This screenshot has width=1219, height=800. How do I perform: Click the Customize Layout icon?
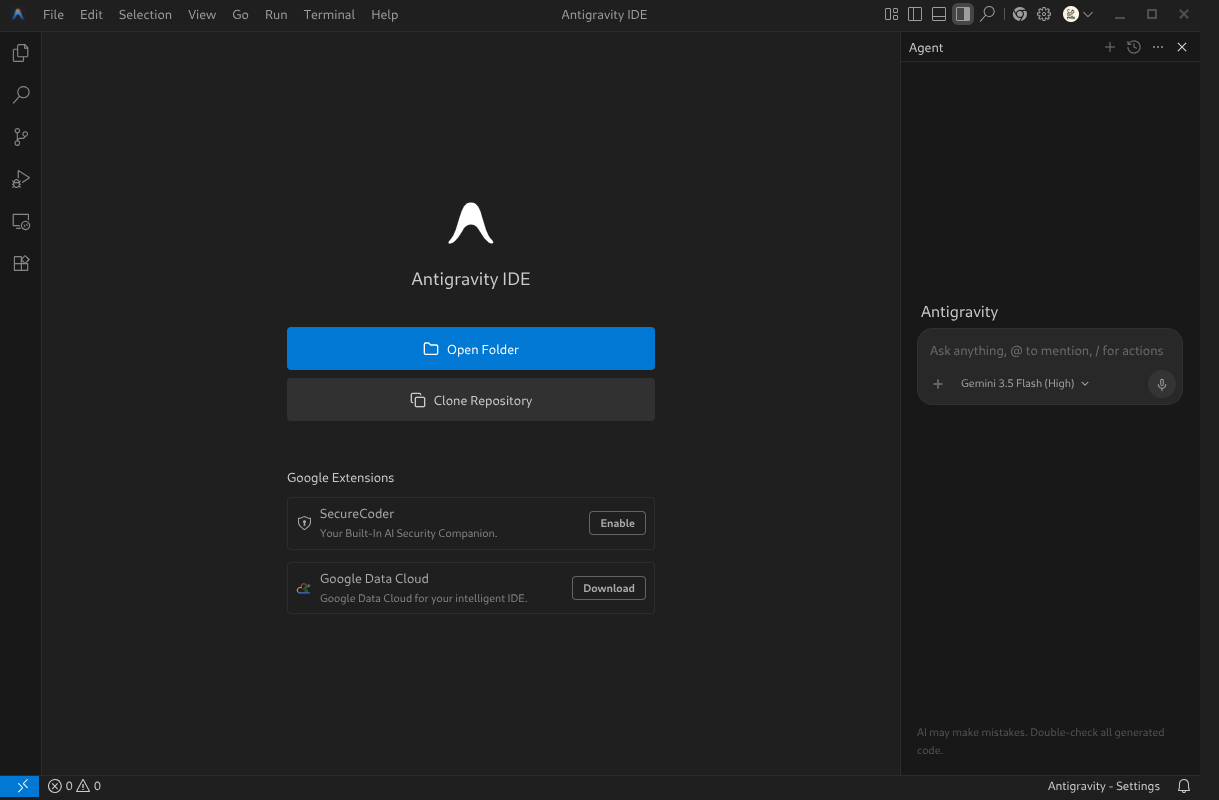(891, 14)
